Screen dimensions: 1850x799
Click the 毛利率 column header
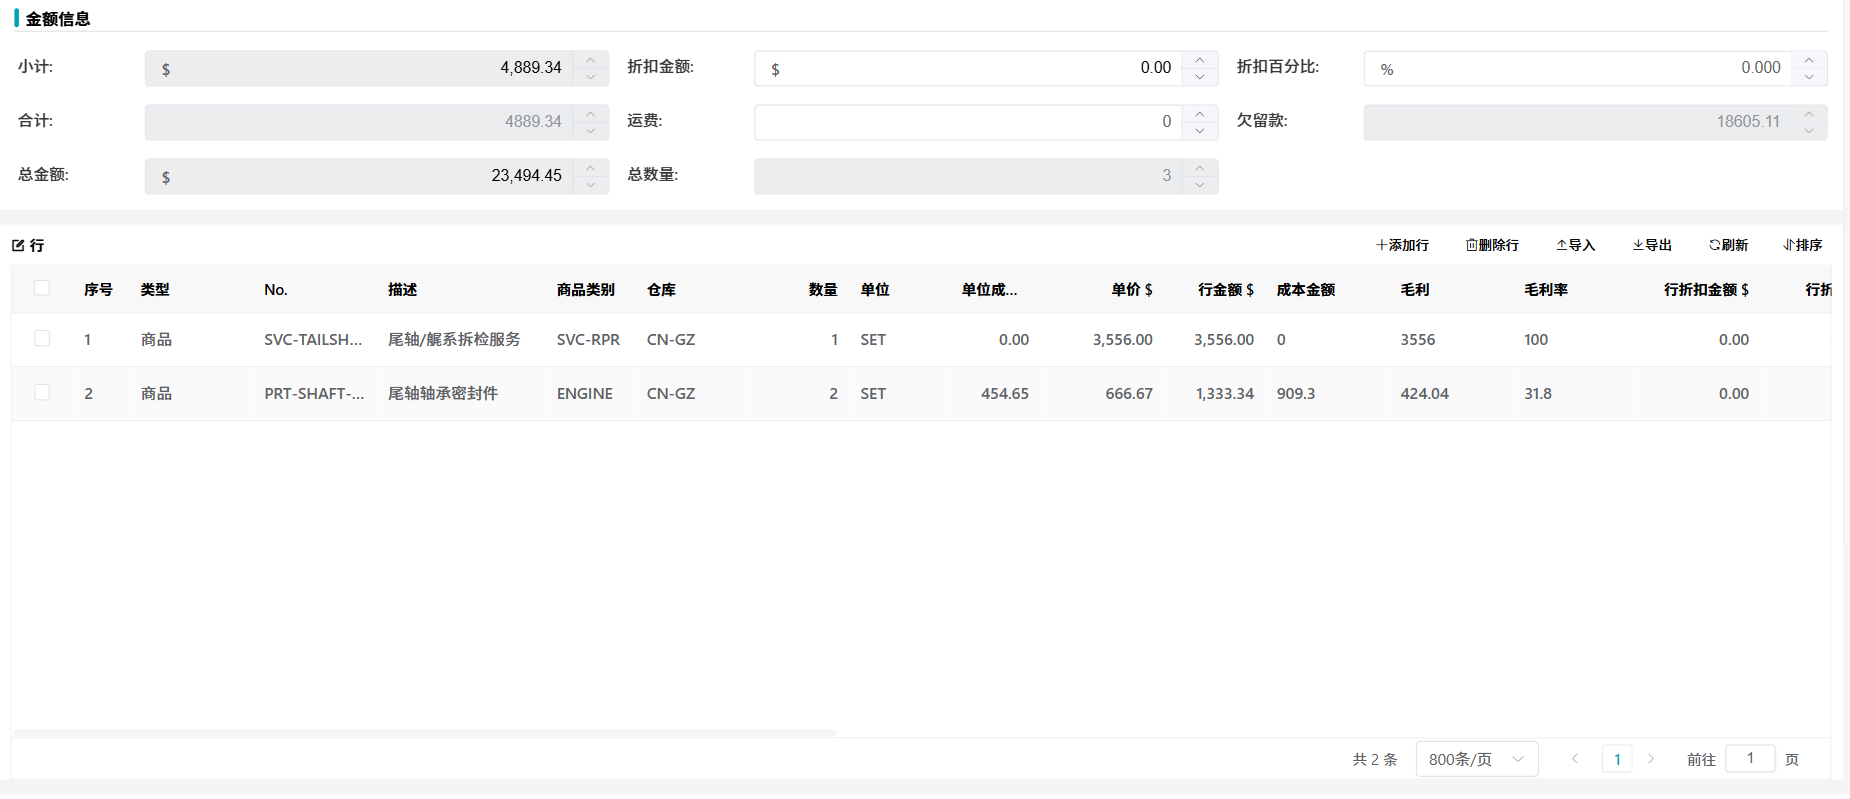pyautogui.click(x=1545, y=290)
